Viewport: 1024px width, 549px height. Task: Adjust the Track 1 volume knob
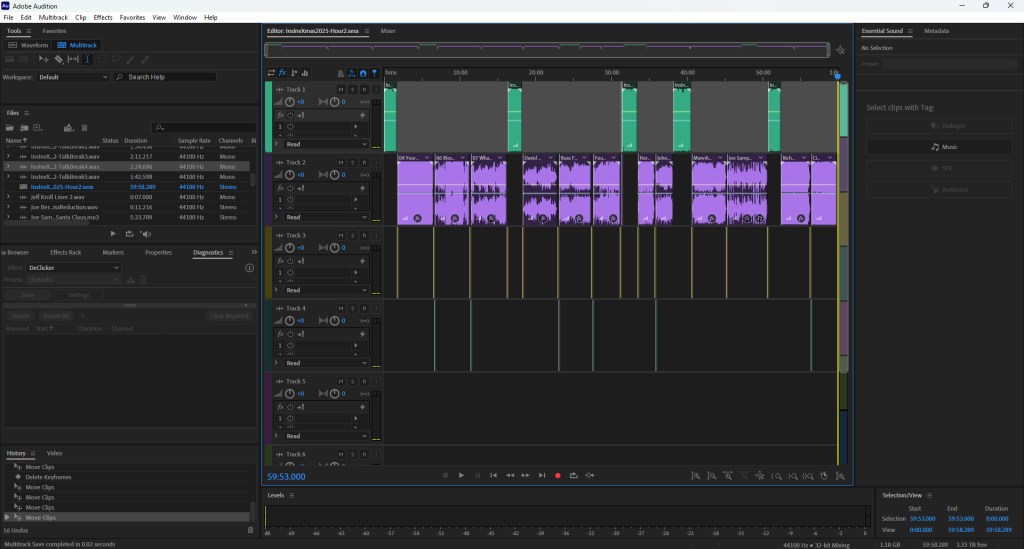tap(290, 102)
